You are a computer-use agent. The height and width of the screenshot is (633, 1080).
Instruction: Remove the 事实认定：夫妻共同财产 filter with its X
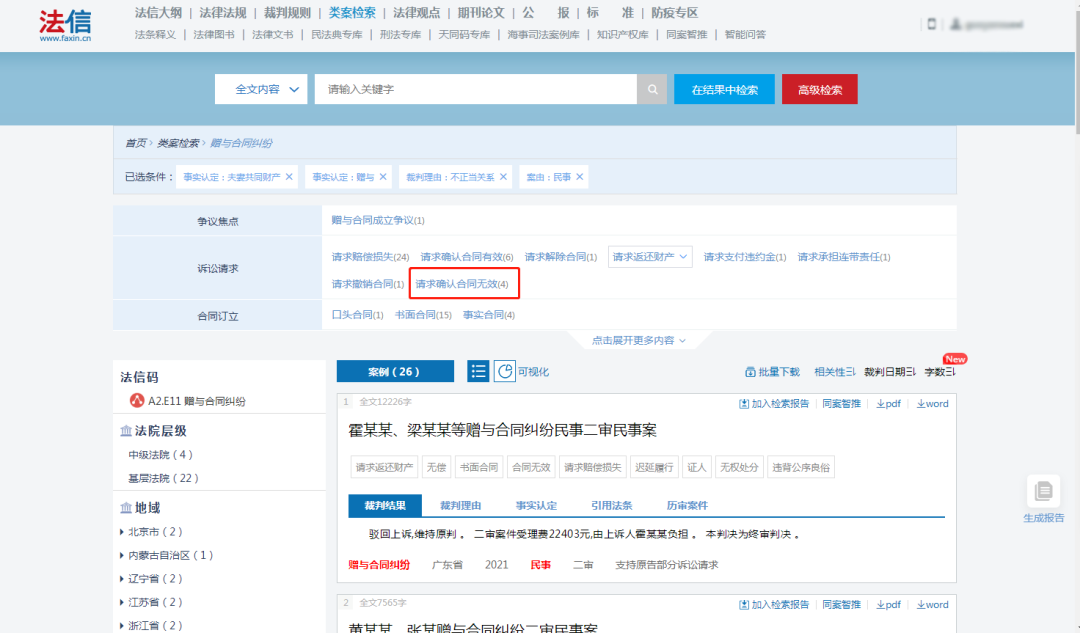coord(289,177)
